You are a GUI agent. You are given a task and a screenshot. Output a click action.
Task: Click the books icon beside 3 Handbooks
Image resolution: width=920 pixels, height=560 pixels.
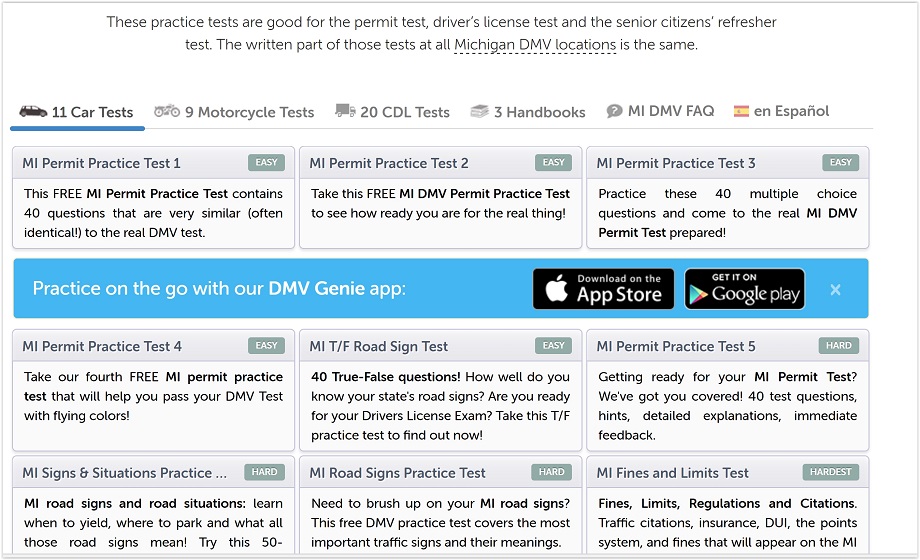point(479,111)
